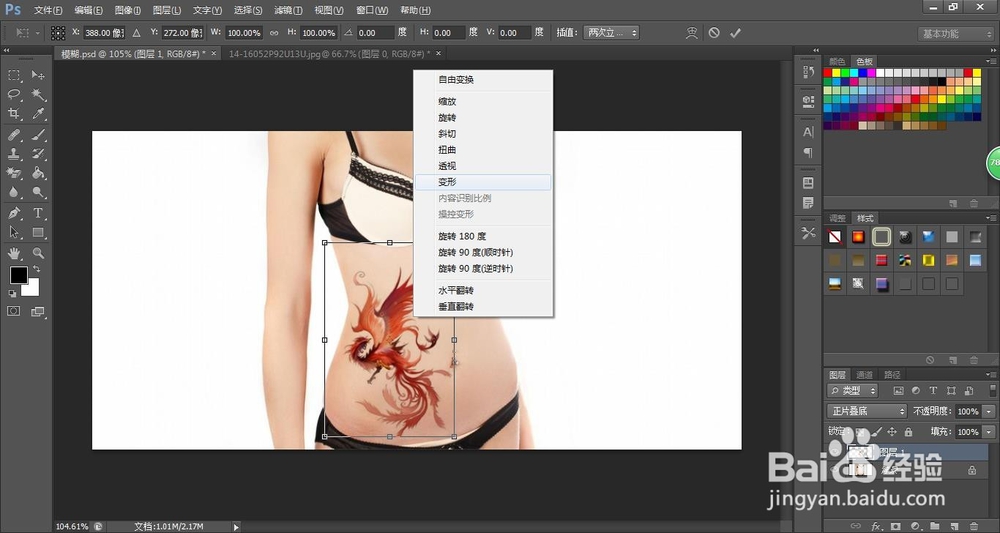Open the fill 100% dropdown arrow

[989, 432]
